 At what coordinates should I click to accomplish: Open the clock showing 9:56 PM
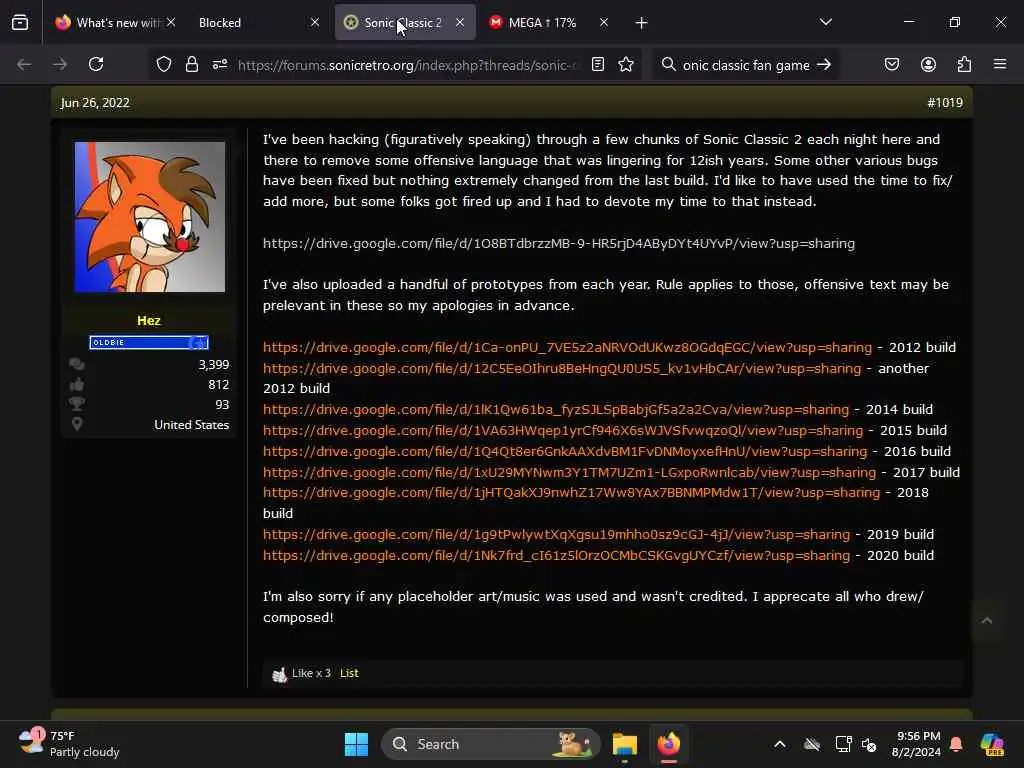pyautogui.click(x=916, y=744)
